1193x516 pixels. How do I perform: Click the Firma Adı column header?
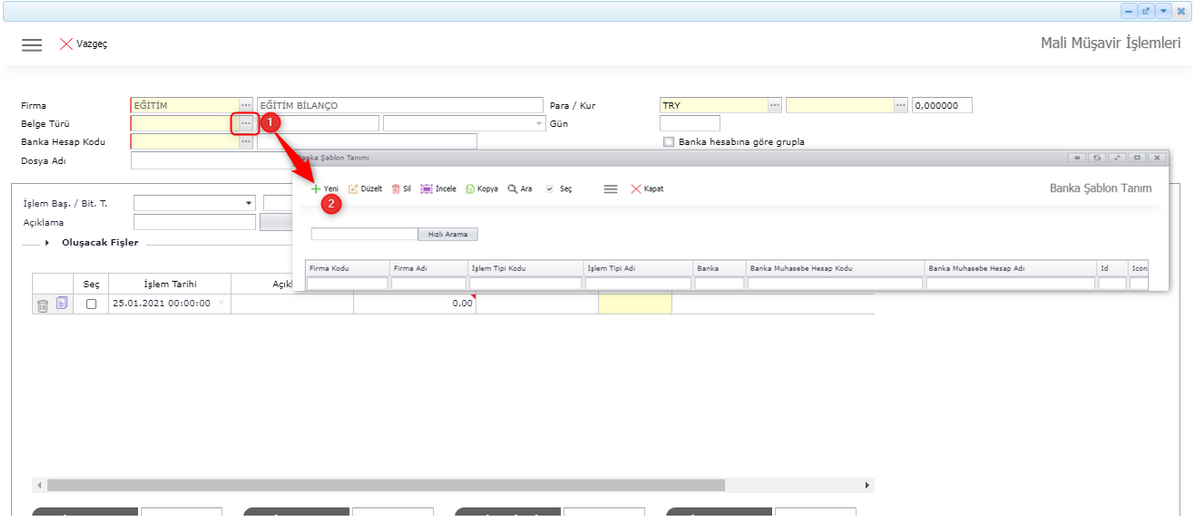tap(428, 268)
